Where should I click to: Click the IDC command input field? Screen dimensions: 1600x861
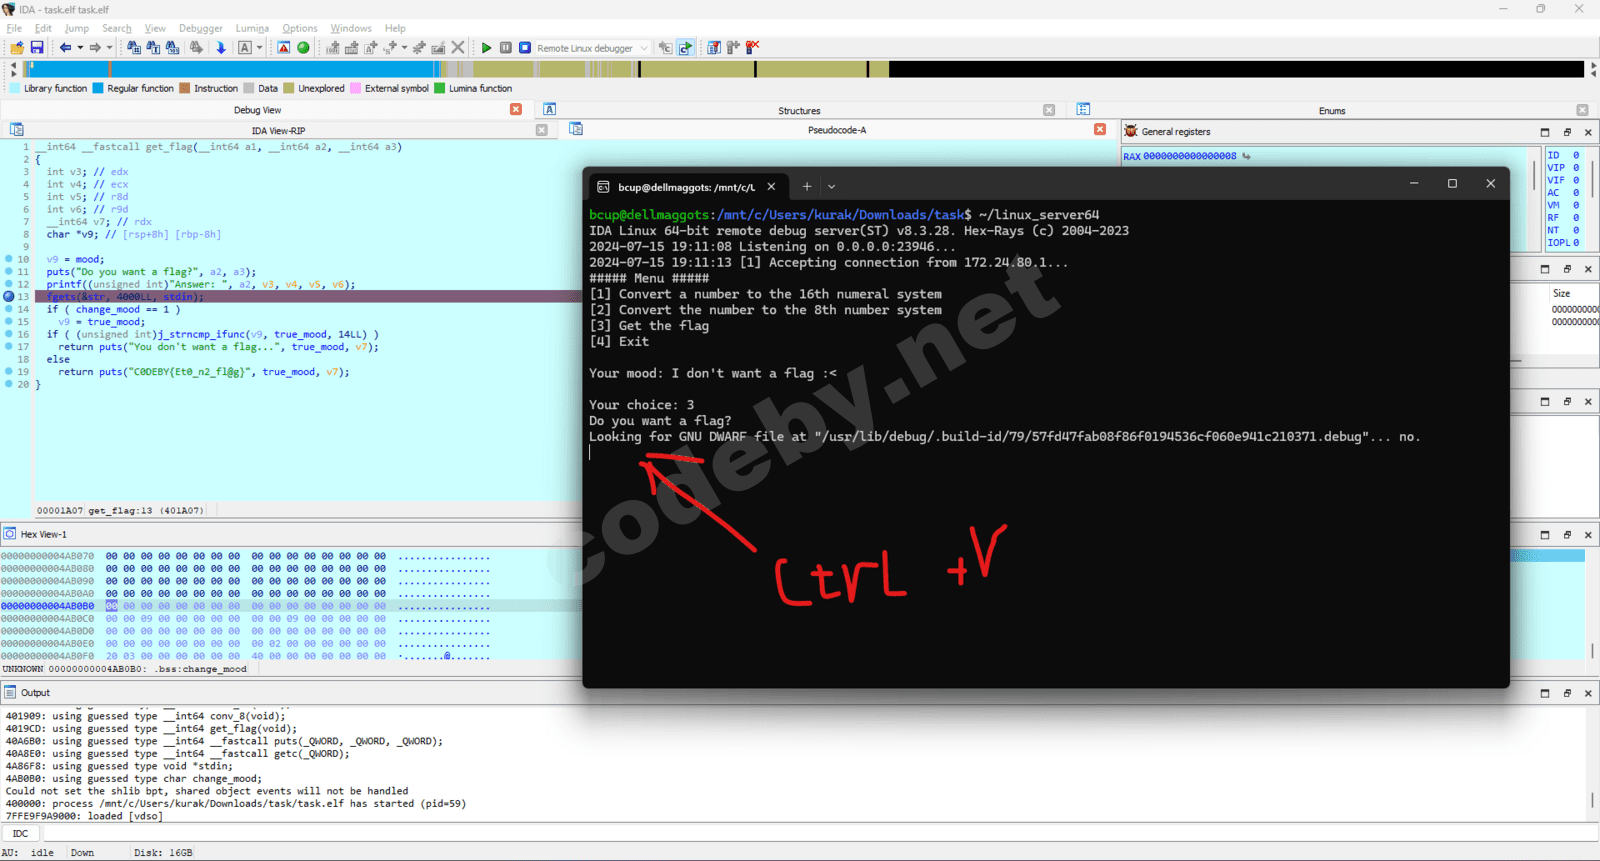click(819, 833)
